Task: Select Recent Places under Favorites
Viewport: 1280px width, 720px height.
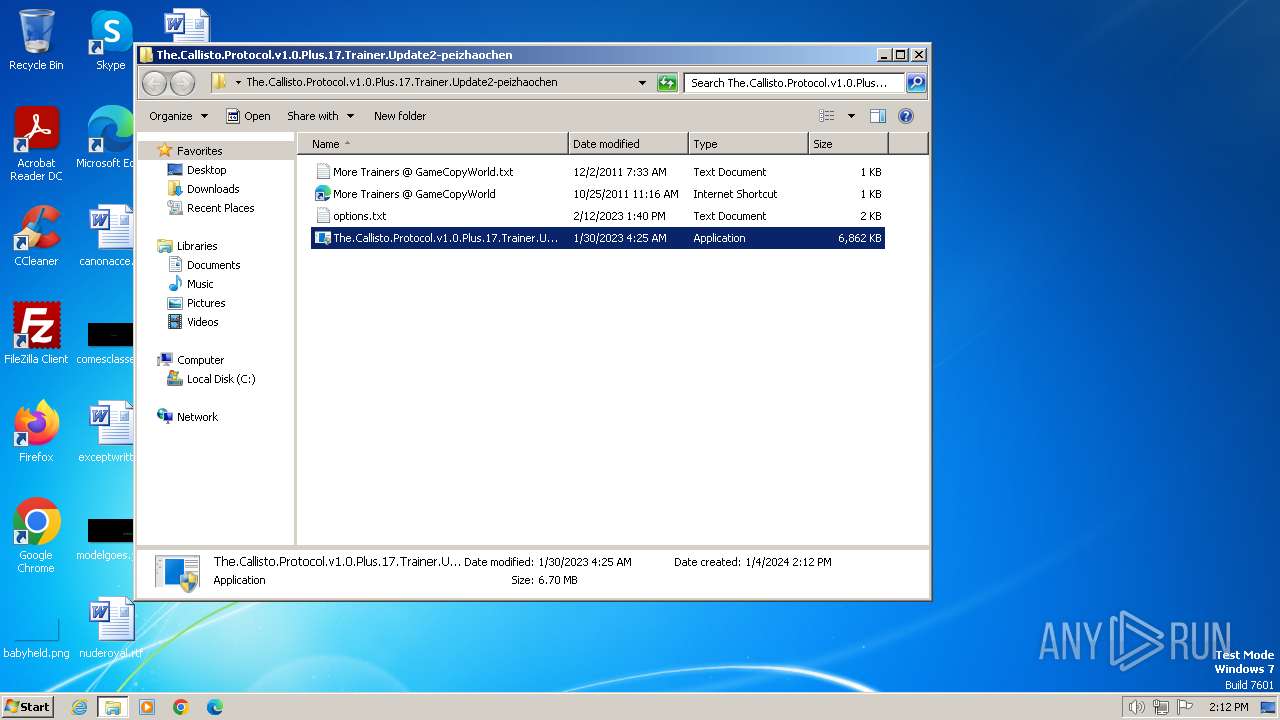Action: coord(220,208)
